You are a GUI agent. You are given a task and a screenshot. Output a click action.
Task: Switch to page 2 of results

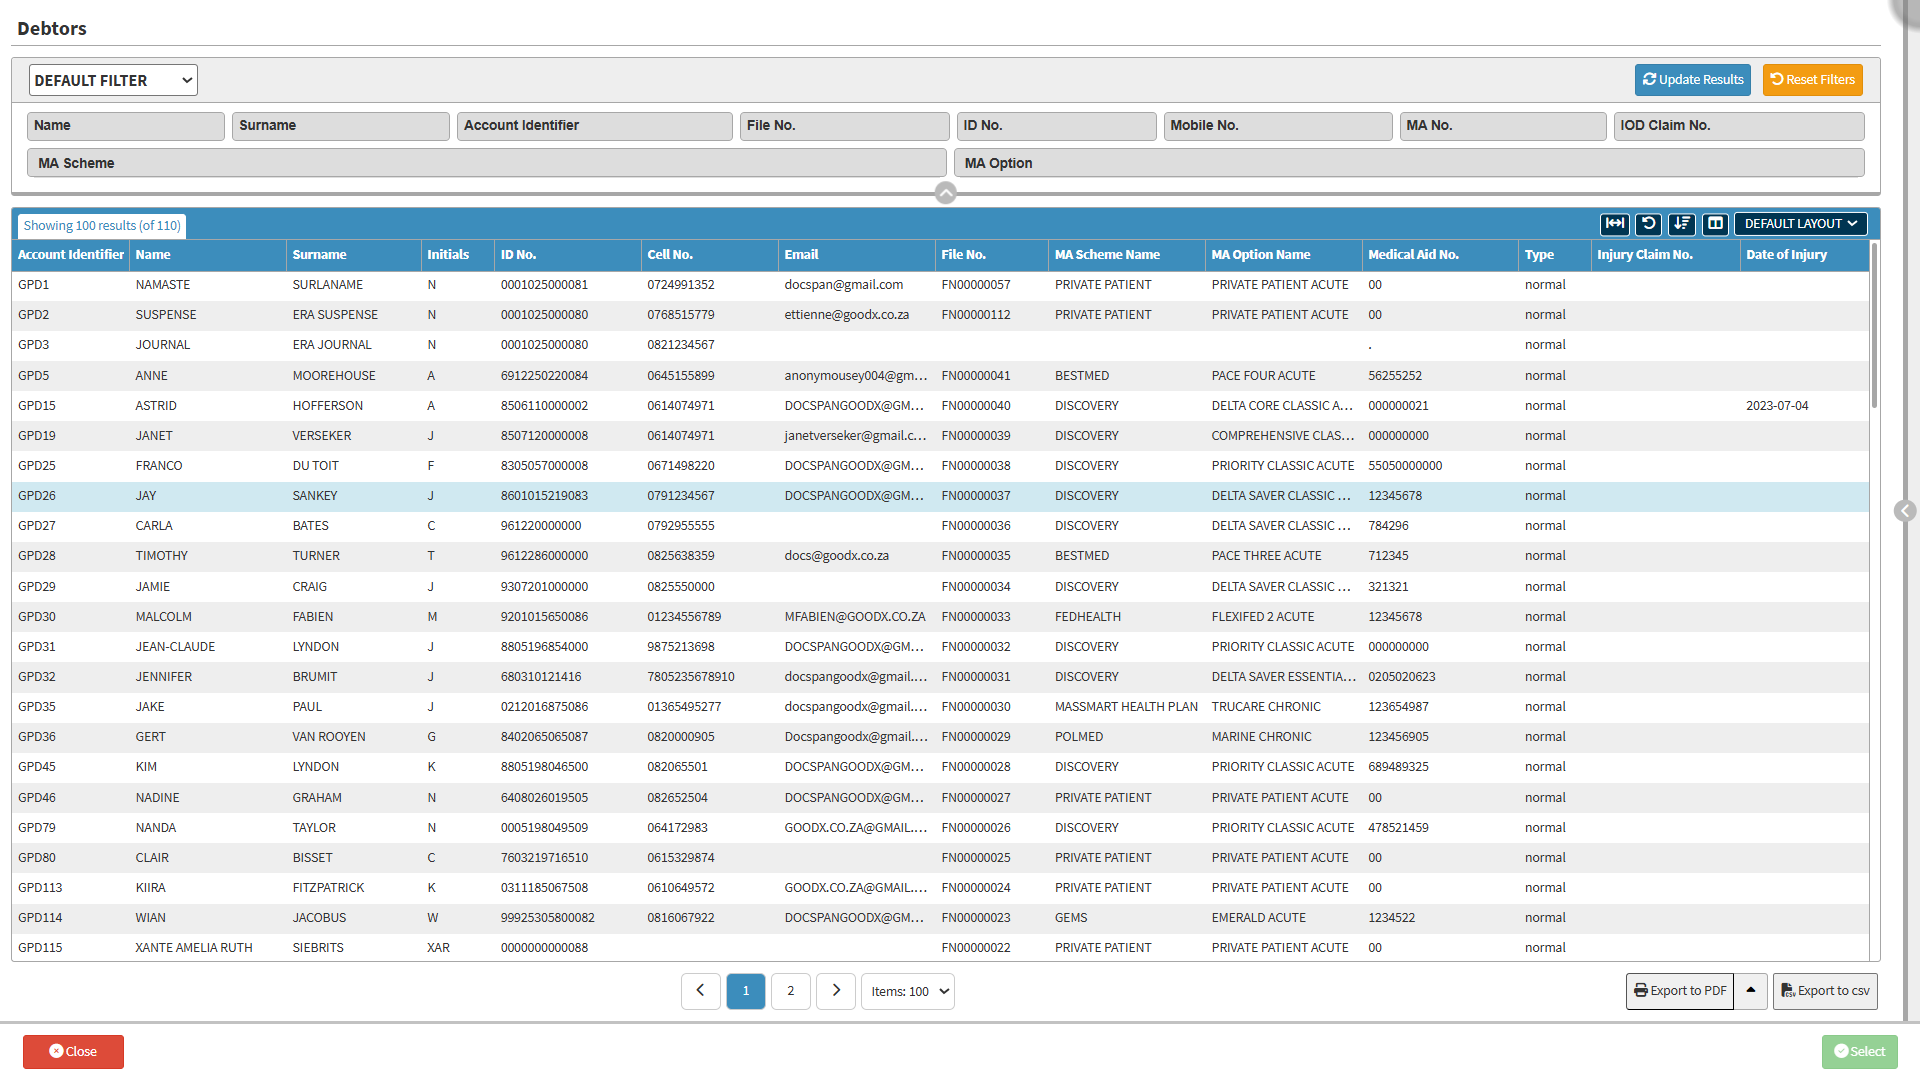point(790,991)
